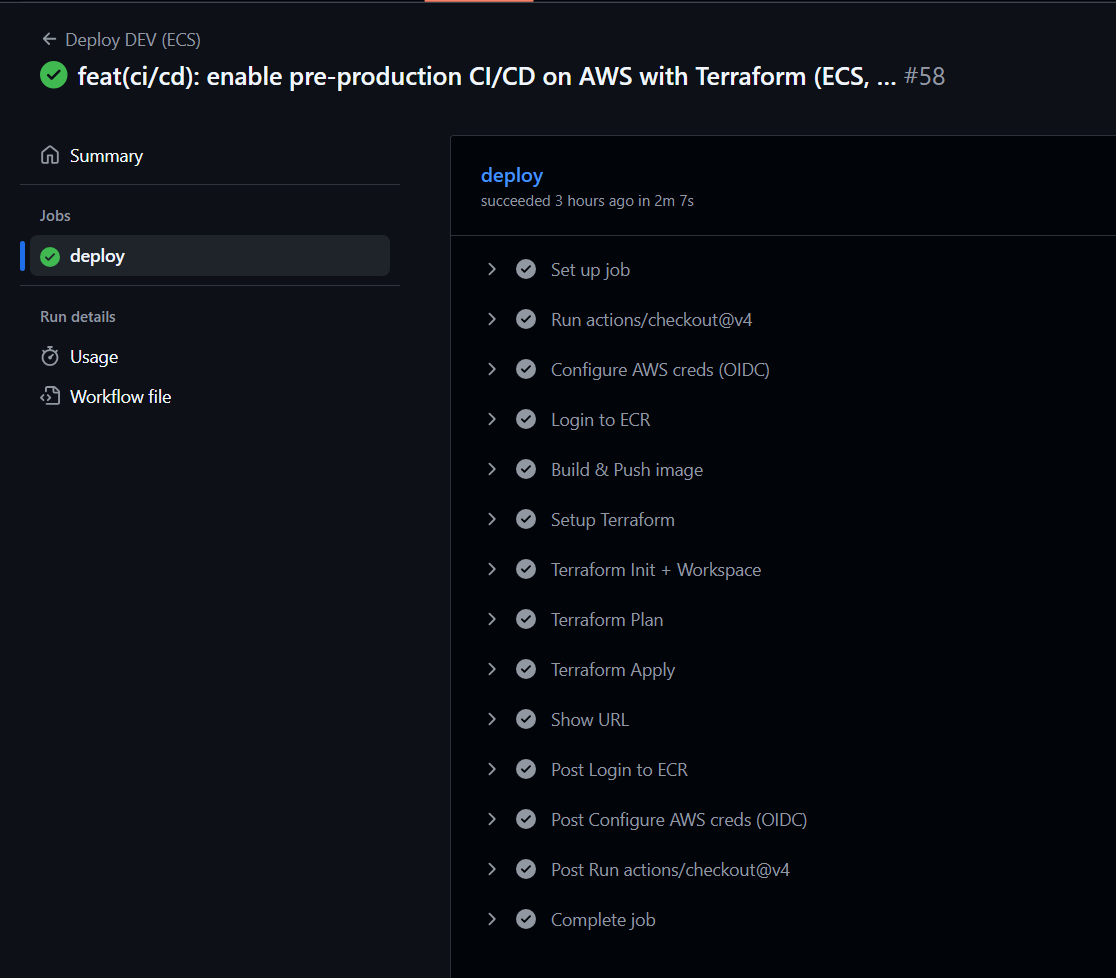Image resolution: width=1116 pixels, height=978 pixels.
Task: Click the green success icon next to run title
Action: [53, 76]
